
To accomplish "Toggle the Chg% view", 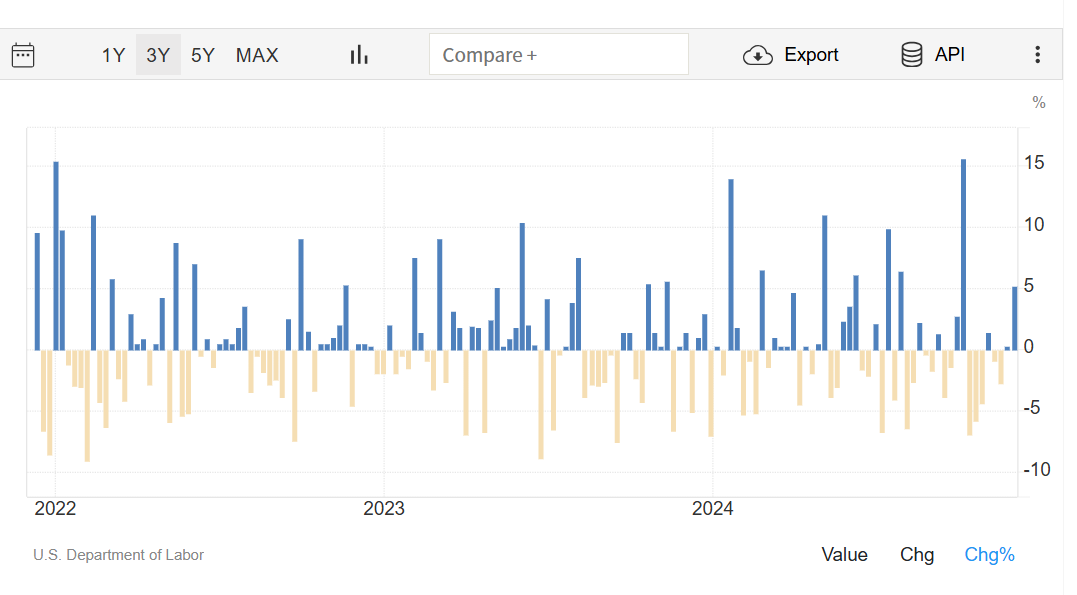I will tap(989, 555).
